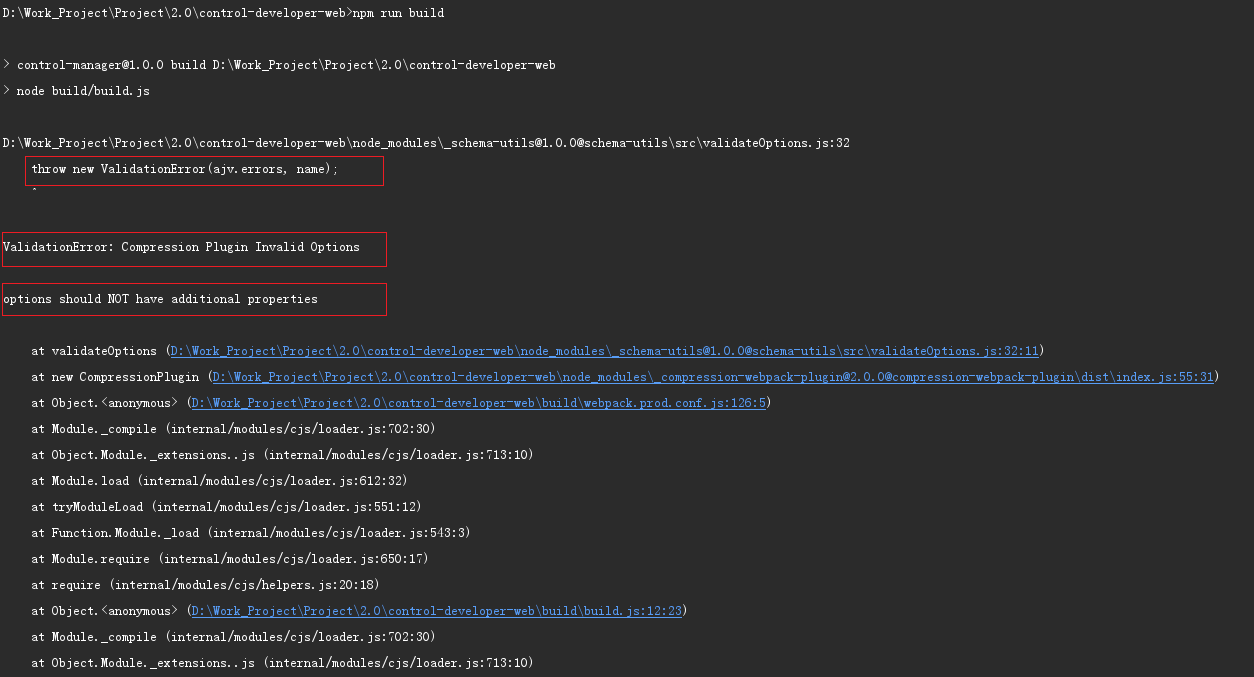This screenshot has height=677, width=1254.
Task: Click the control-manager@1.0.0 build output line
Action: pos(280,65)
